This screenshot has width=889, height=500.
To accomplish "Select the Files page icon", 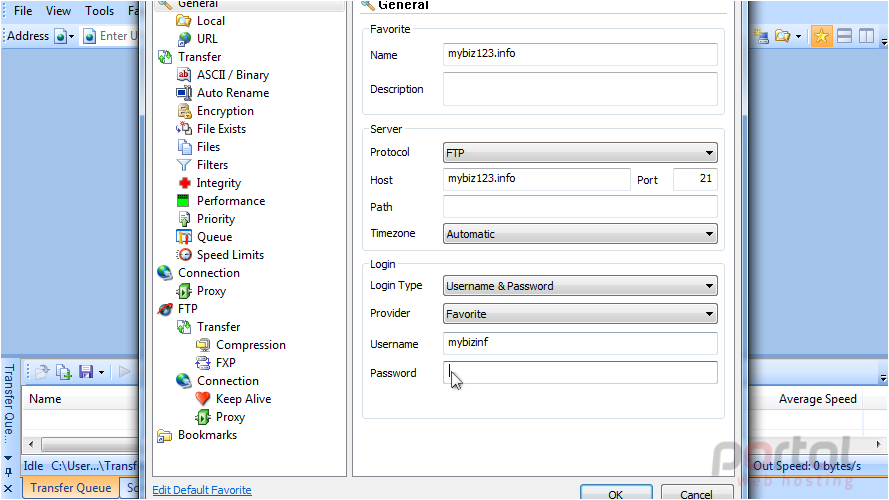I will pos(184,147).
